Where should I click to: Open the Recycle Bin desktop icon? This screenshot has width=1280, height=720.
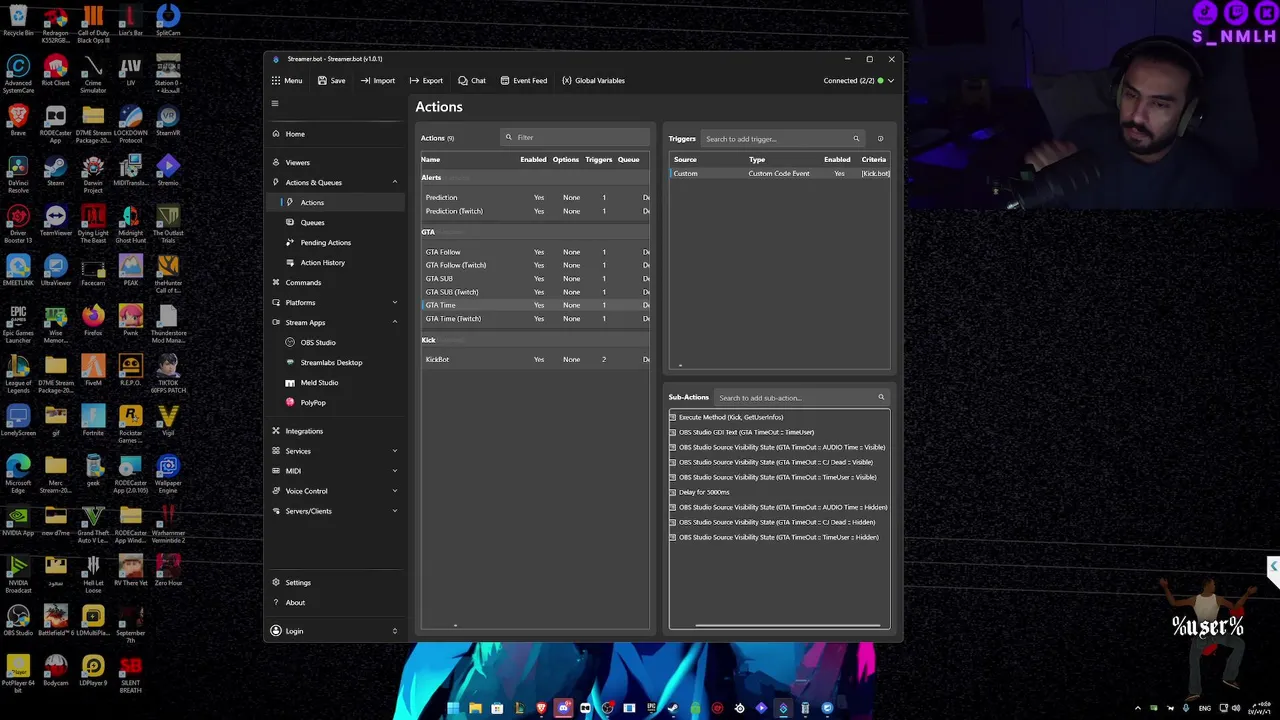click(x=18, y=21)
